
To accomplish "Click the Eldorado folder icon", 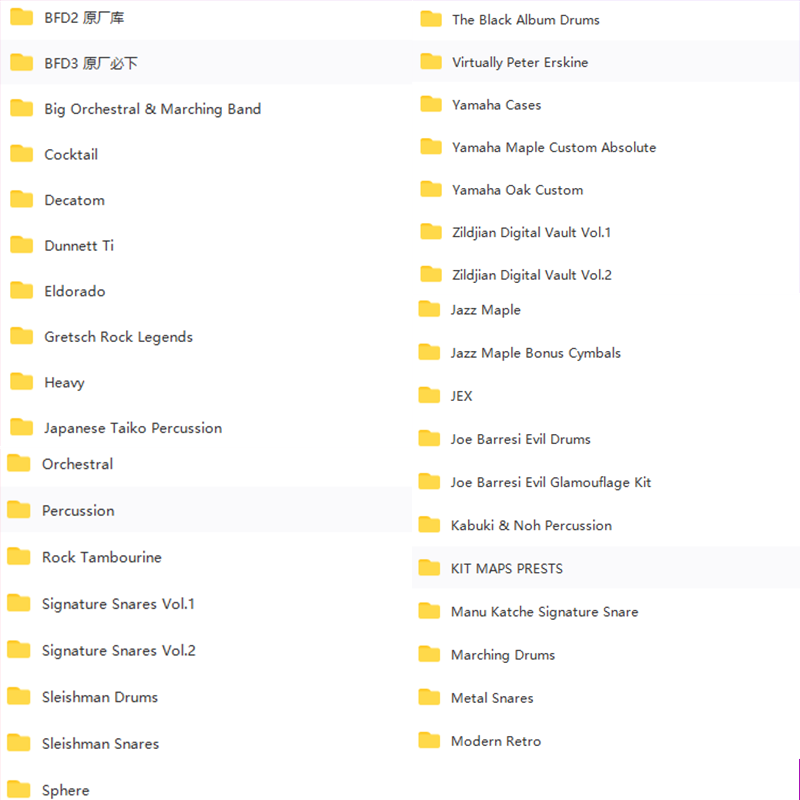I will (x=21, y=290).
